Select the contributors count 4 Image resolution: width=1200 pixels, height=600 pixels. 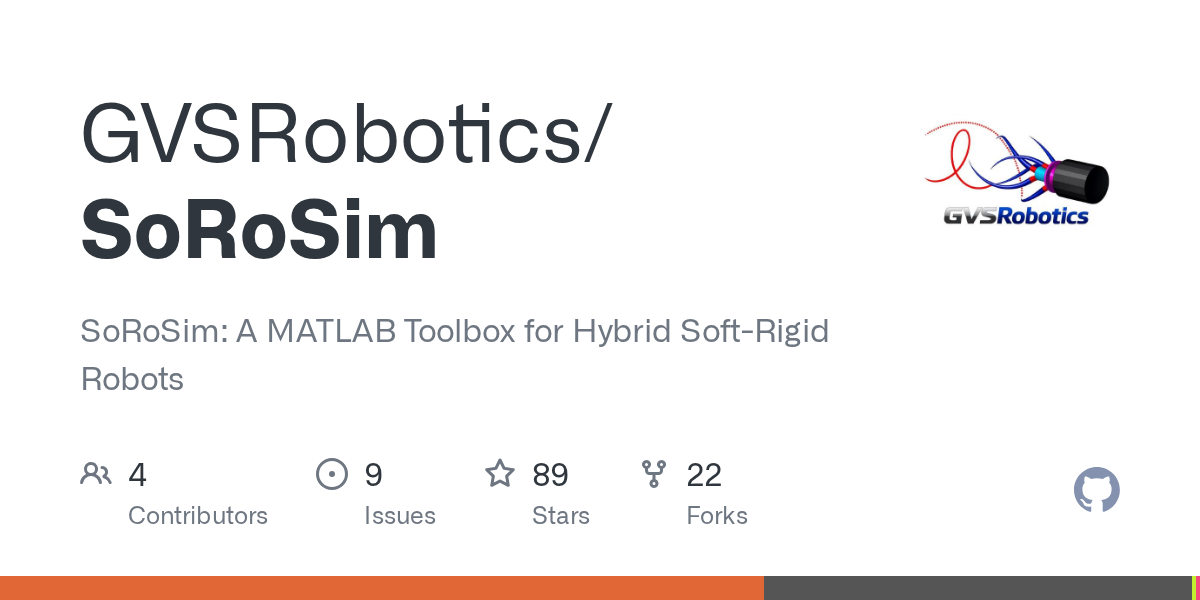(138, 475)
